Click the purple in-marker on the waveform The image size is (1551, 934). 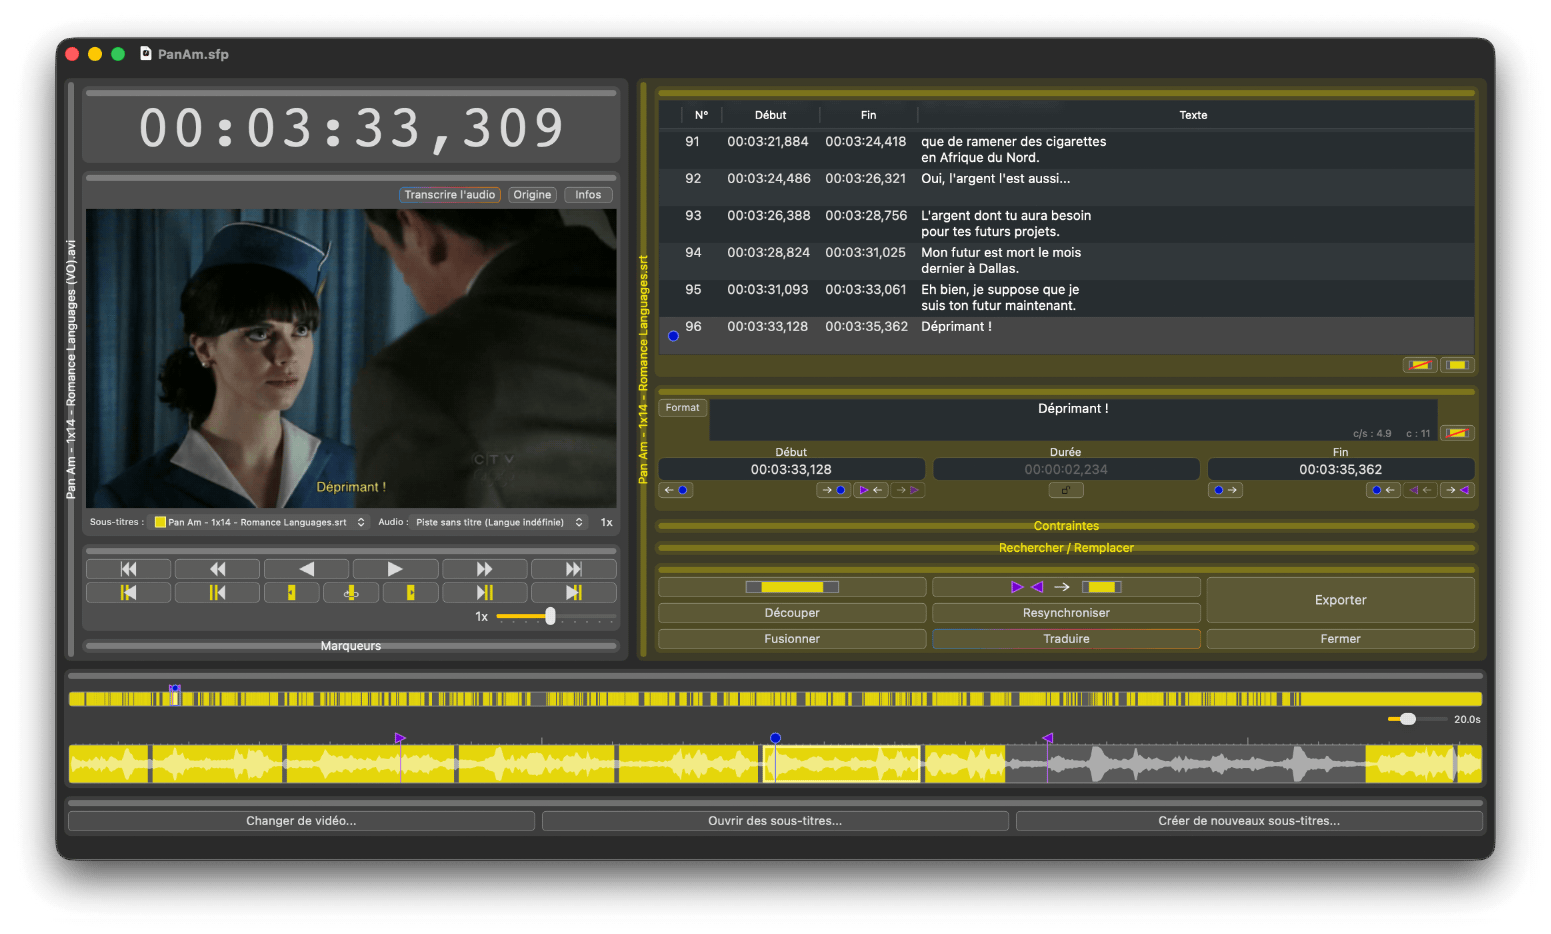400,738
